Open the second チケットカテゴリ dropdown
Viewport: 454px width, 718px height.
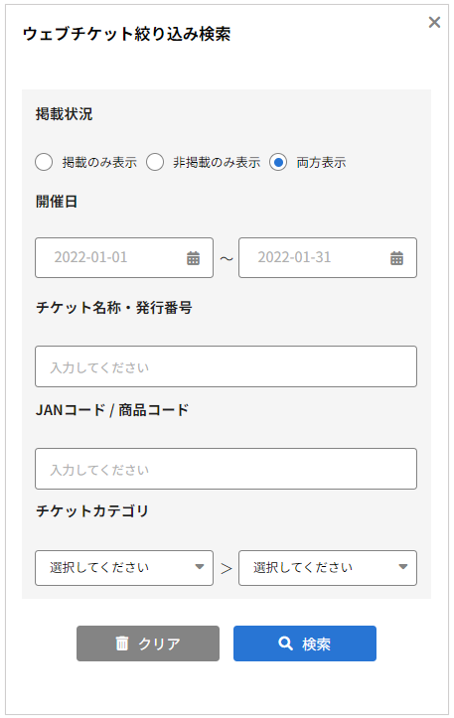[x=328, y=568]
